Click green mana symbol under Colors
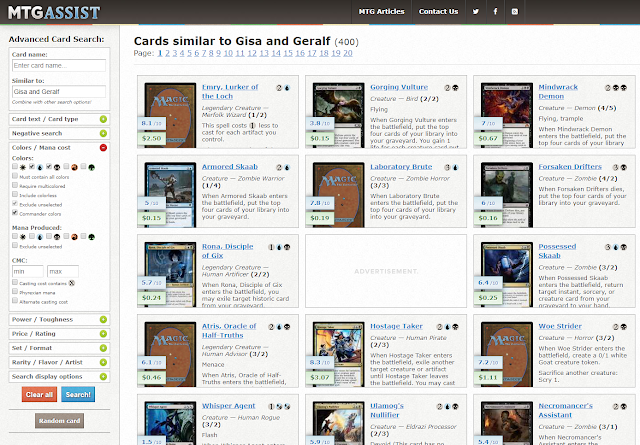The height and width of the screenshot is (445, 640). pyautogui.click(x=91, y=167)
